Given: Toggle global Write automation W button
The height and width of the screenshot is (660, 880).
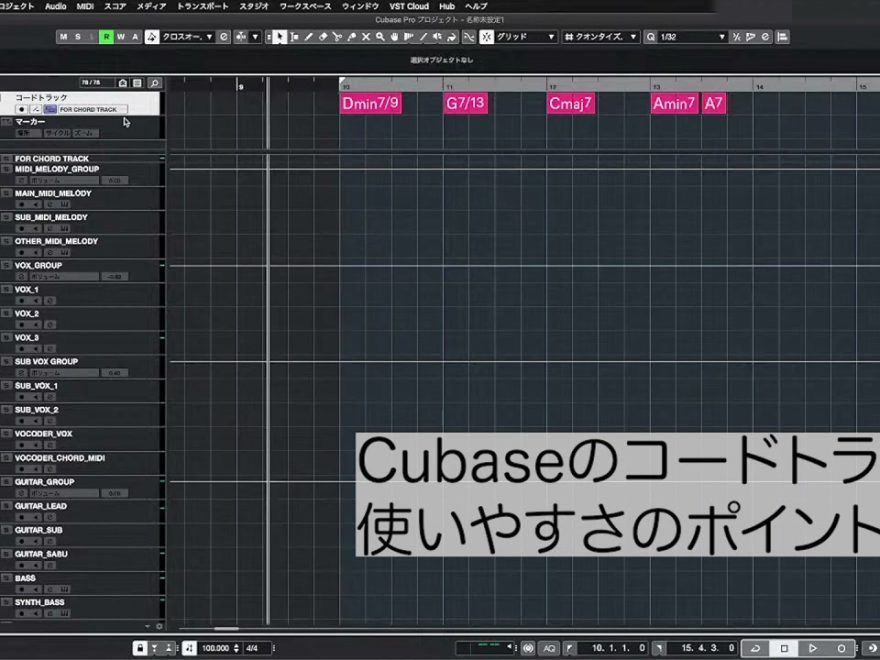Looking at the screenshot, I should (x=121, y=37).
